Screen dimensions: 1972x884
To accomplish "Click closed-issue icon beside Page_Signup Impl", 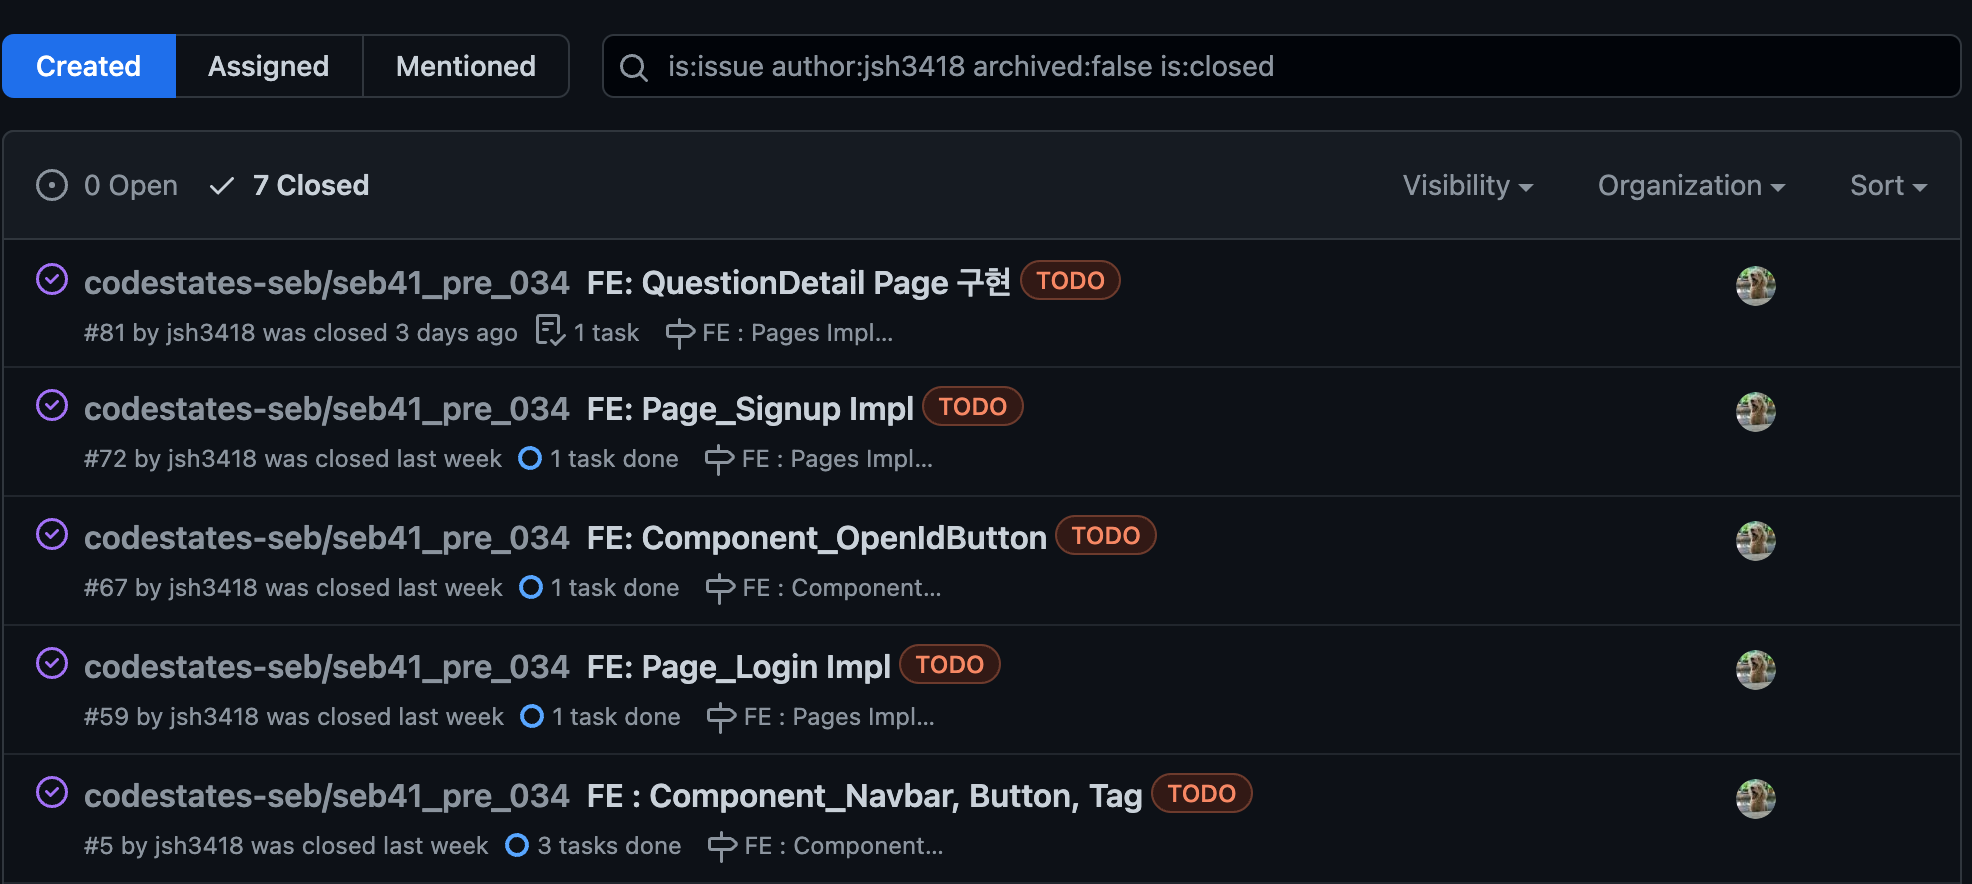I will pyautogui.click(x=52, y=405).
